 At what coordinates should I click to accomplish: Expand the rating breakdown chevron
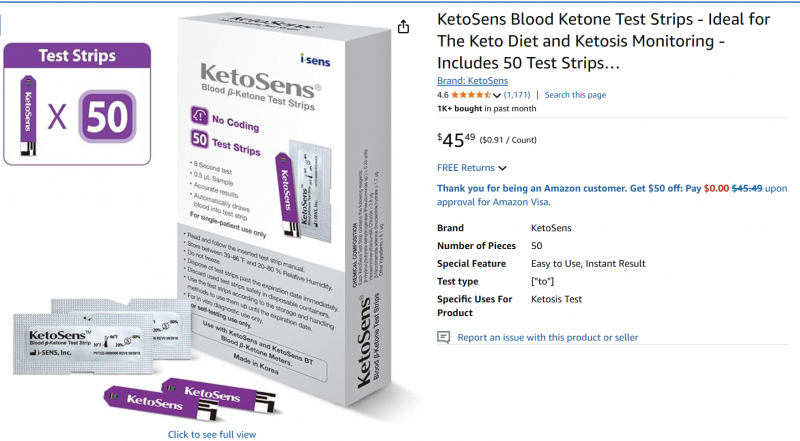click(497, 95)
